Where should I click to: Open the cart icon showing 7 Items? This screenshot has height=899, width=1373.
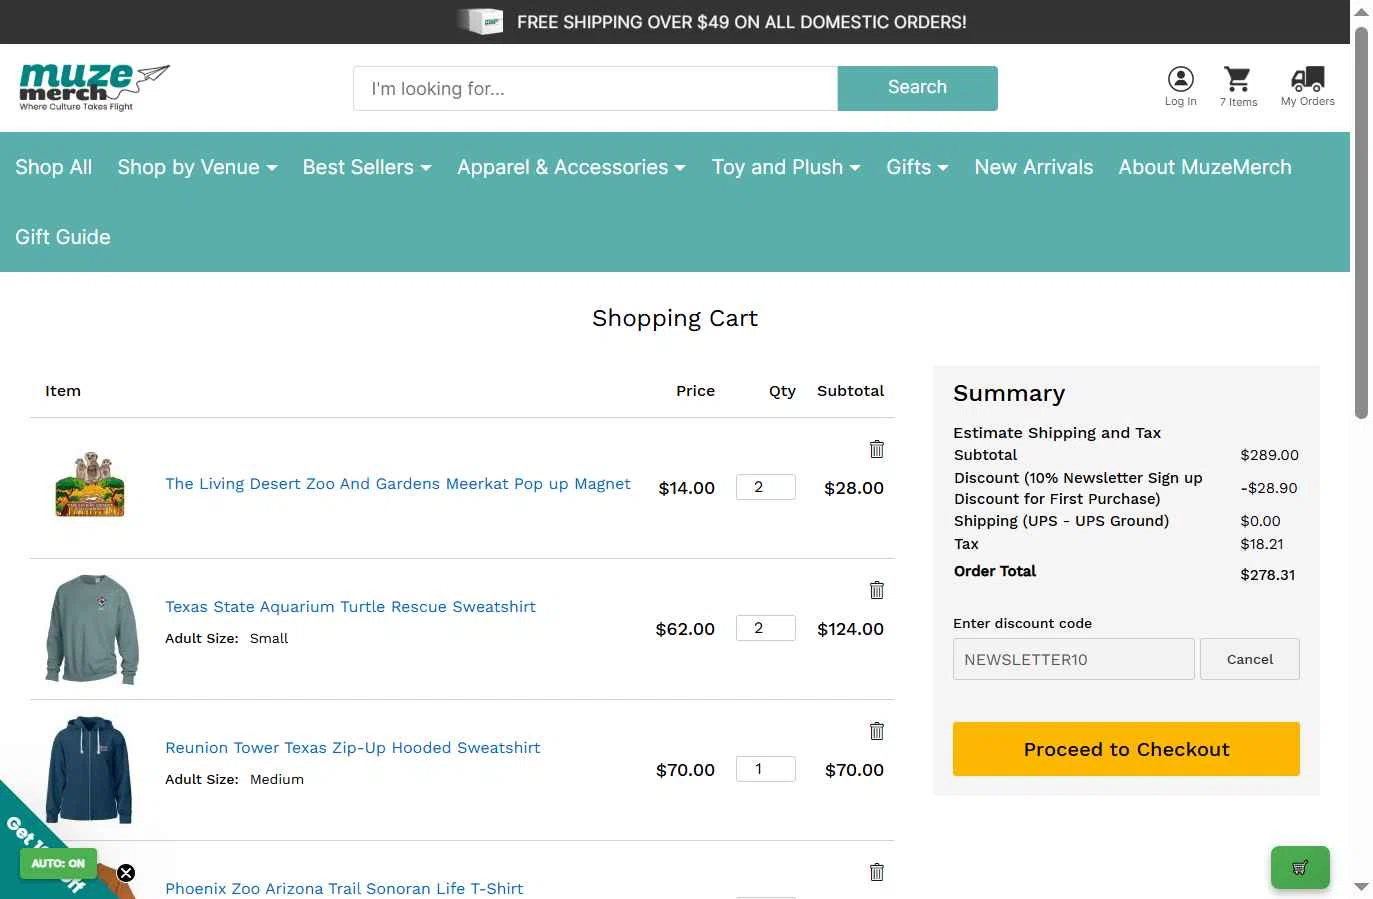[x=1238, y=86]
